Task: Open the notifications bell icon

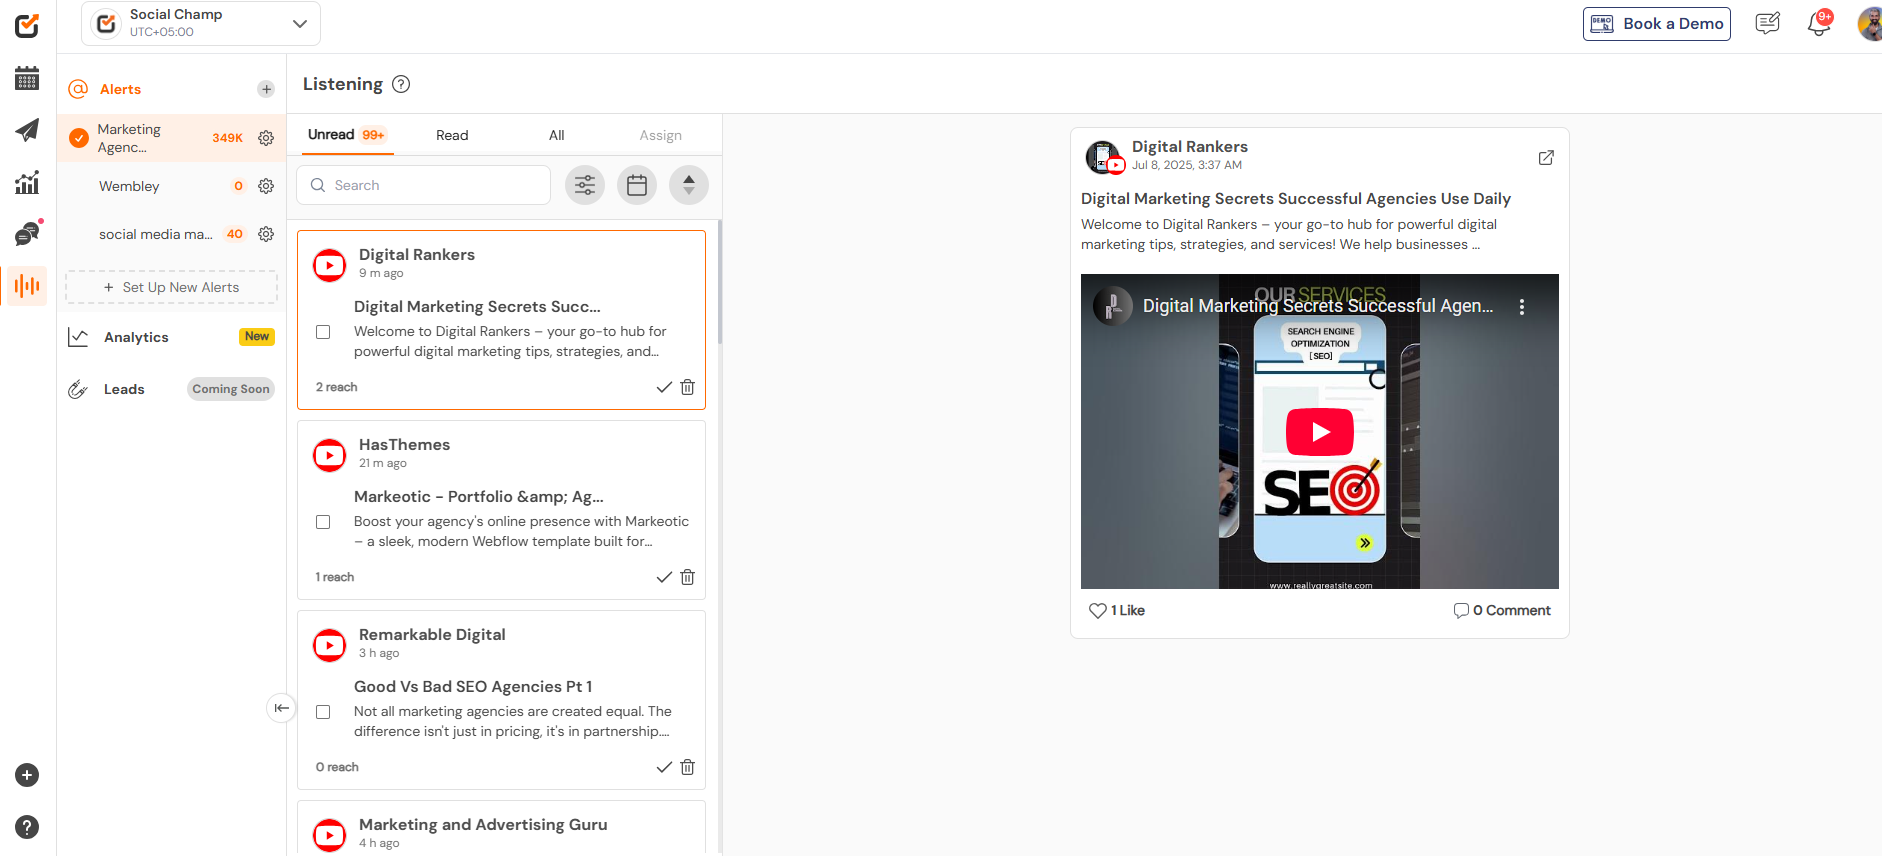Action: coord(1819,24)
